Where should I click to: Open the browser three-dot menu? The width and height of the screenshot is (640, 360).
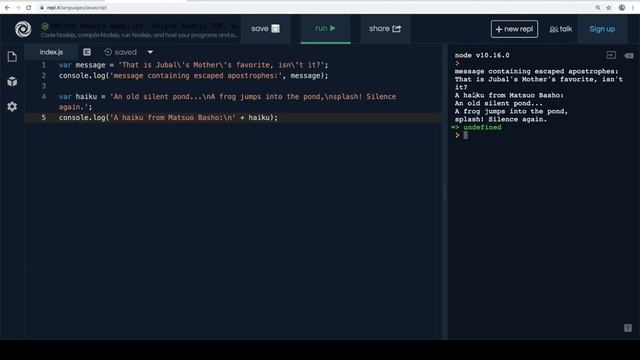[633, 7]
